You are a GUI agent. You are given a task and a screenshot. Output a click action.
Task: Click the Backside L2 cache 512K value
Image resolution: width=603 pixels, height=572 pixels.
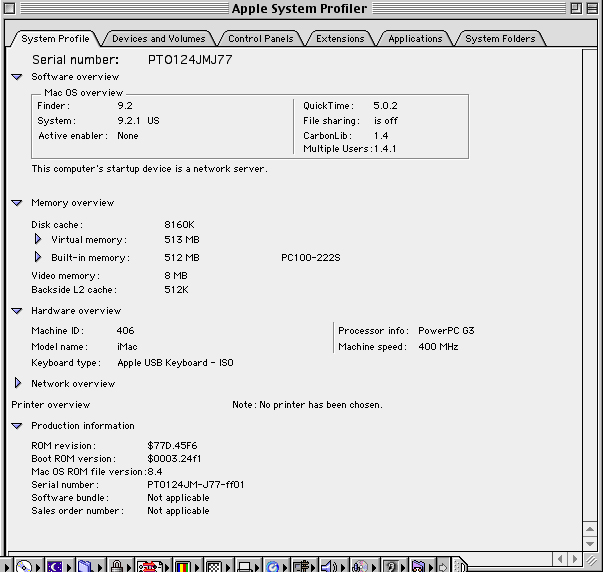(176, 290)
